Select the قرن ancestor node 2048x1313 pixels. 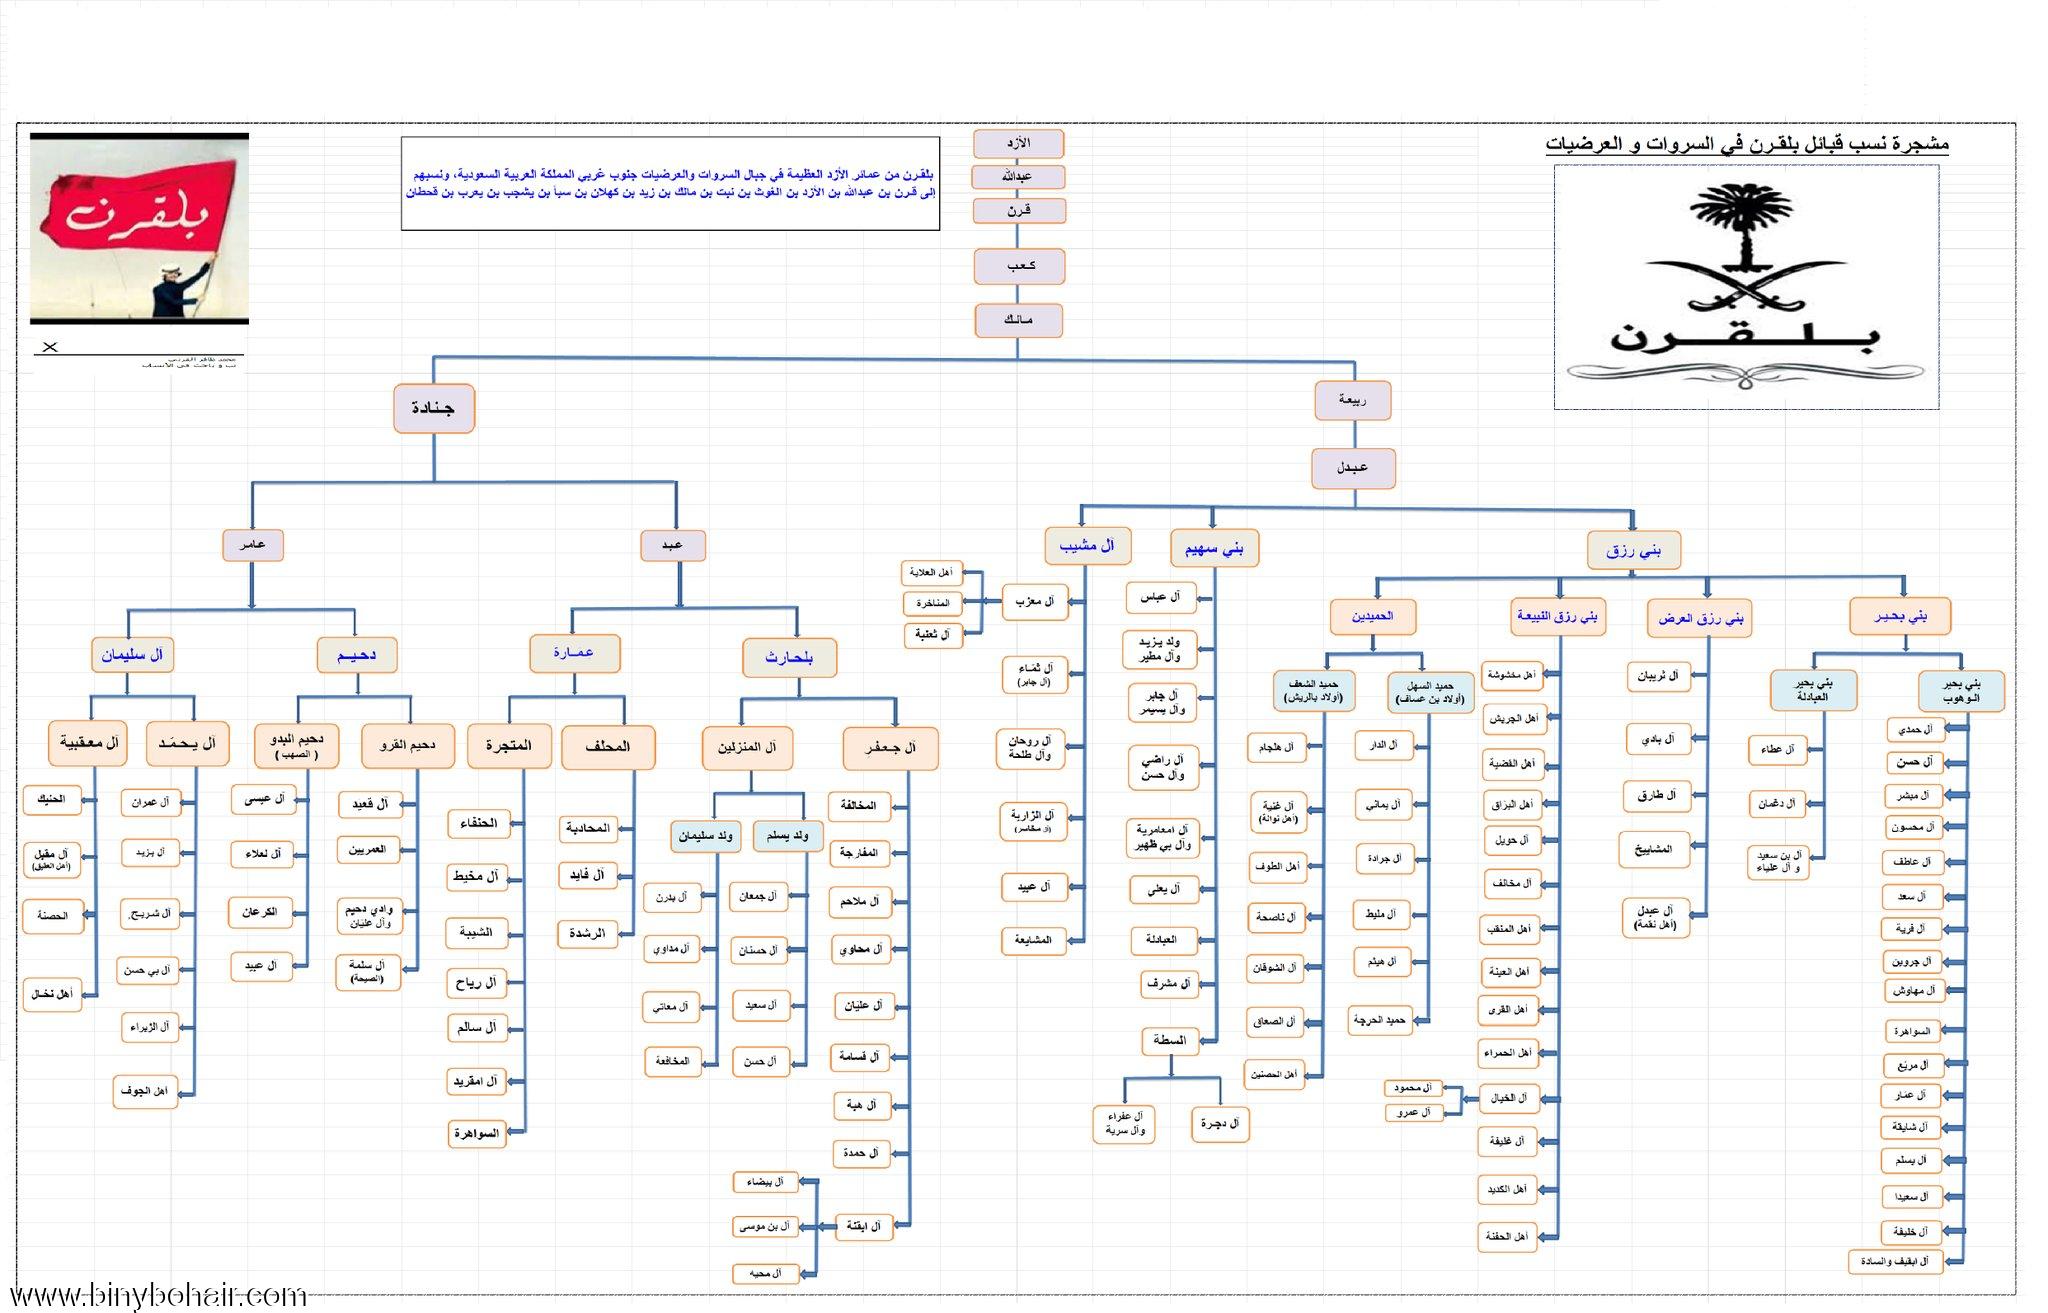(1018, 211)
